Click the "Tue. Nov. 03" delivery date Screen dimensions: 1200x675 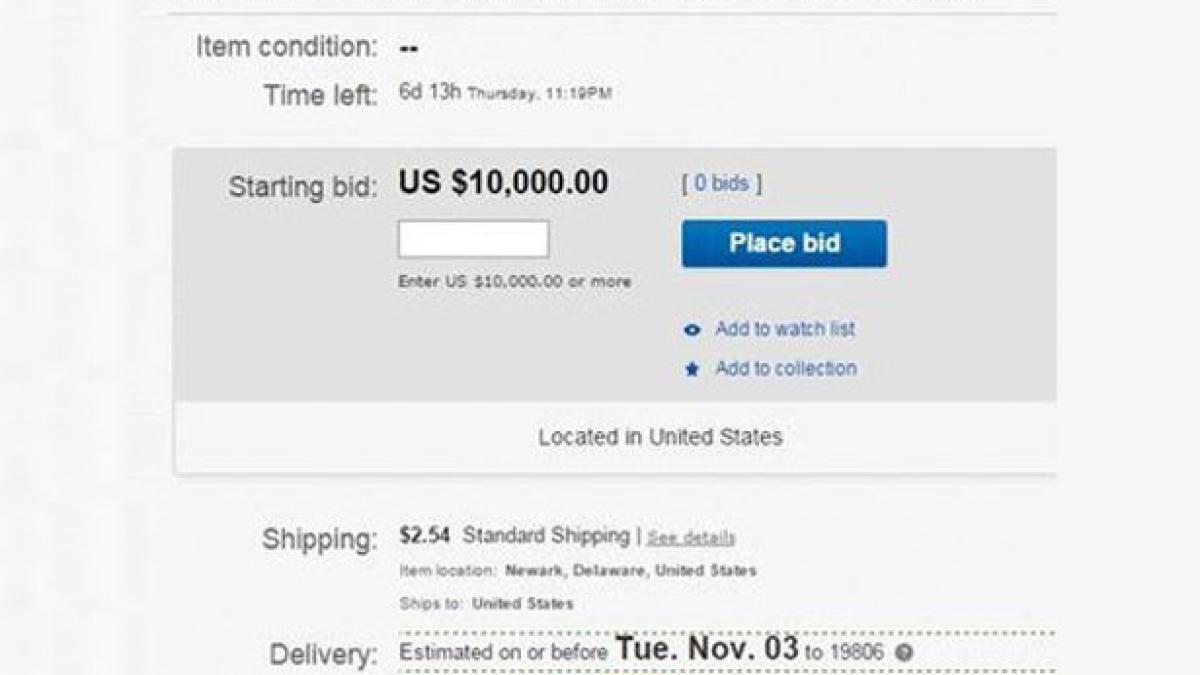click(x=707, y=649)
